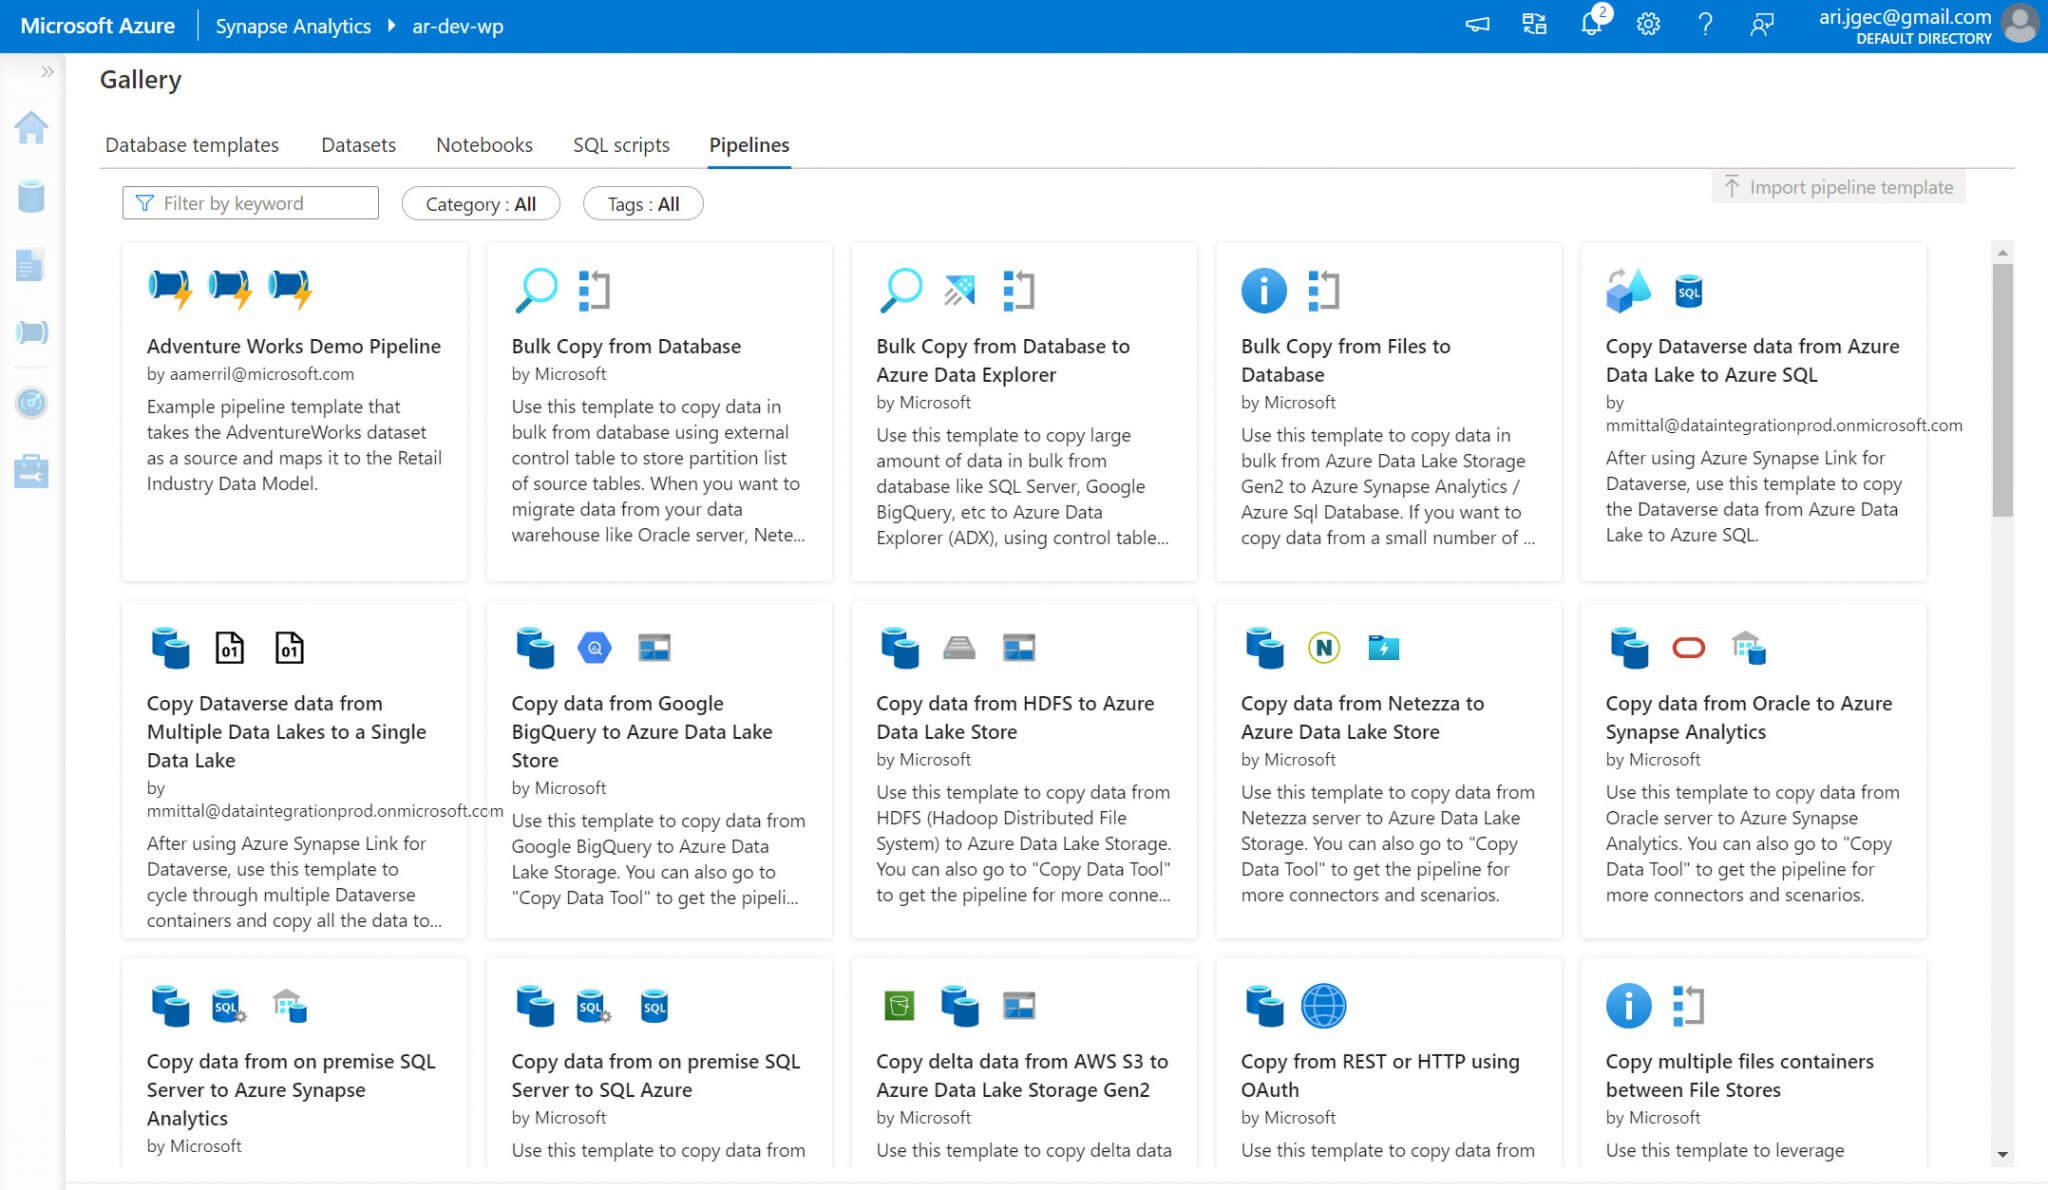Open the Monitor hub gauge icon
This screenshot has height=1190, width=2048.
31,402
